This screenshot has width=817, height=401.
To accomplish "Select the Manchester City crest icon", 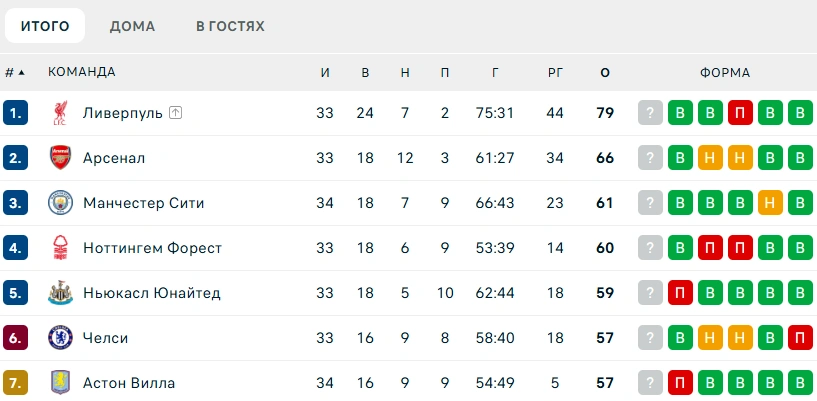I will [x=60, y=203].
